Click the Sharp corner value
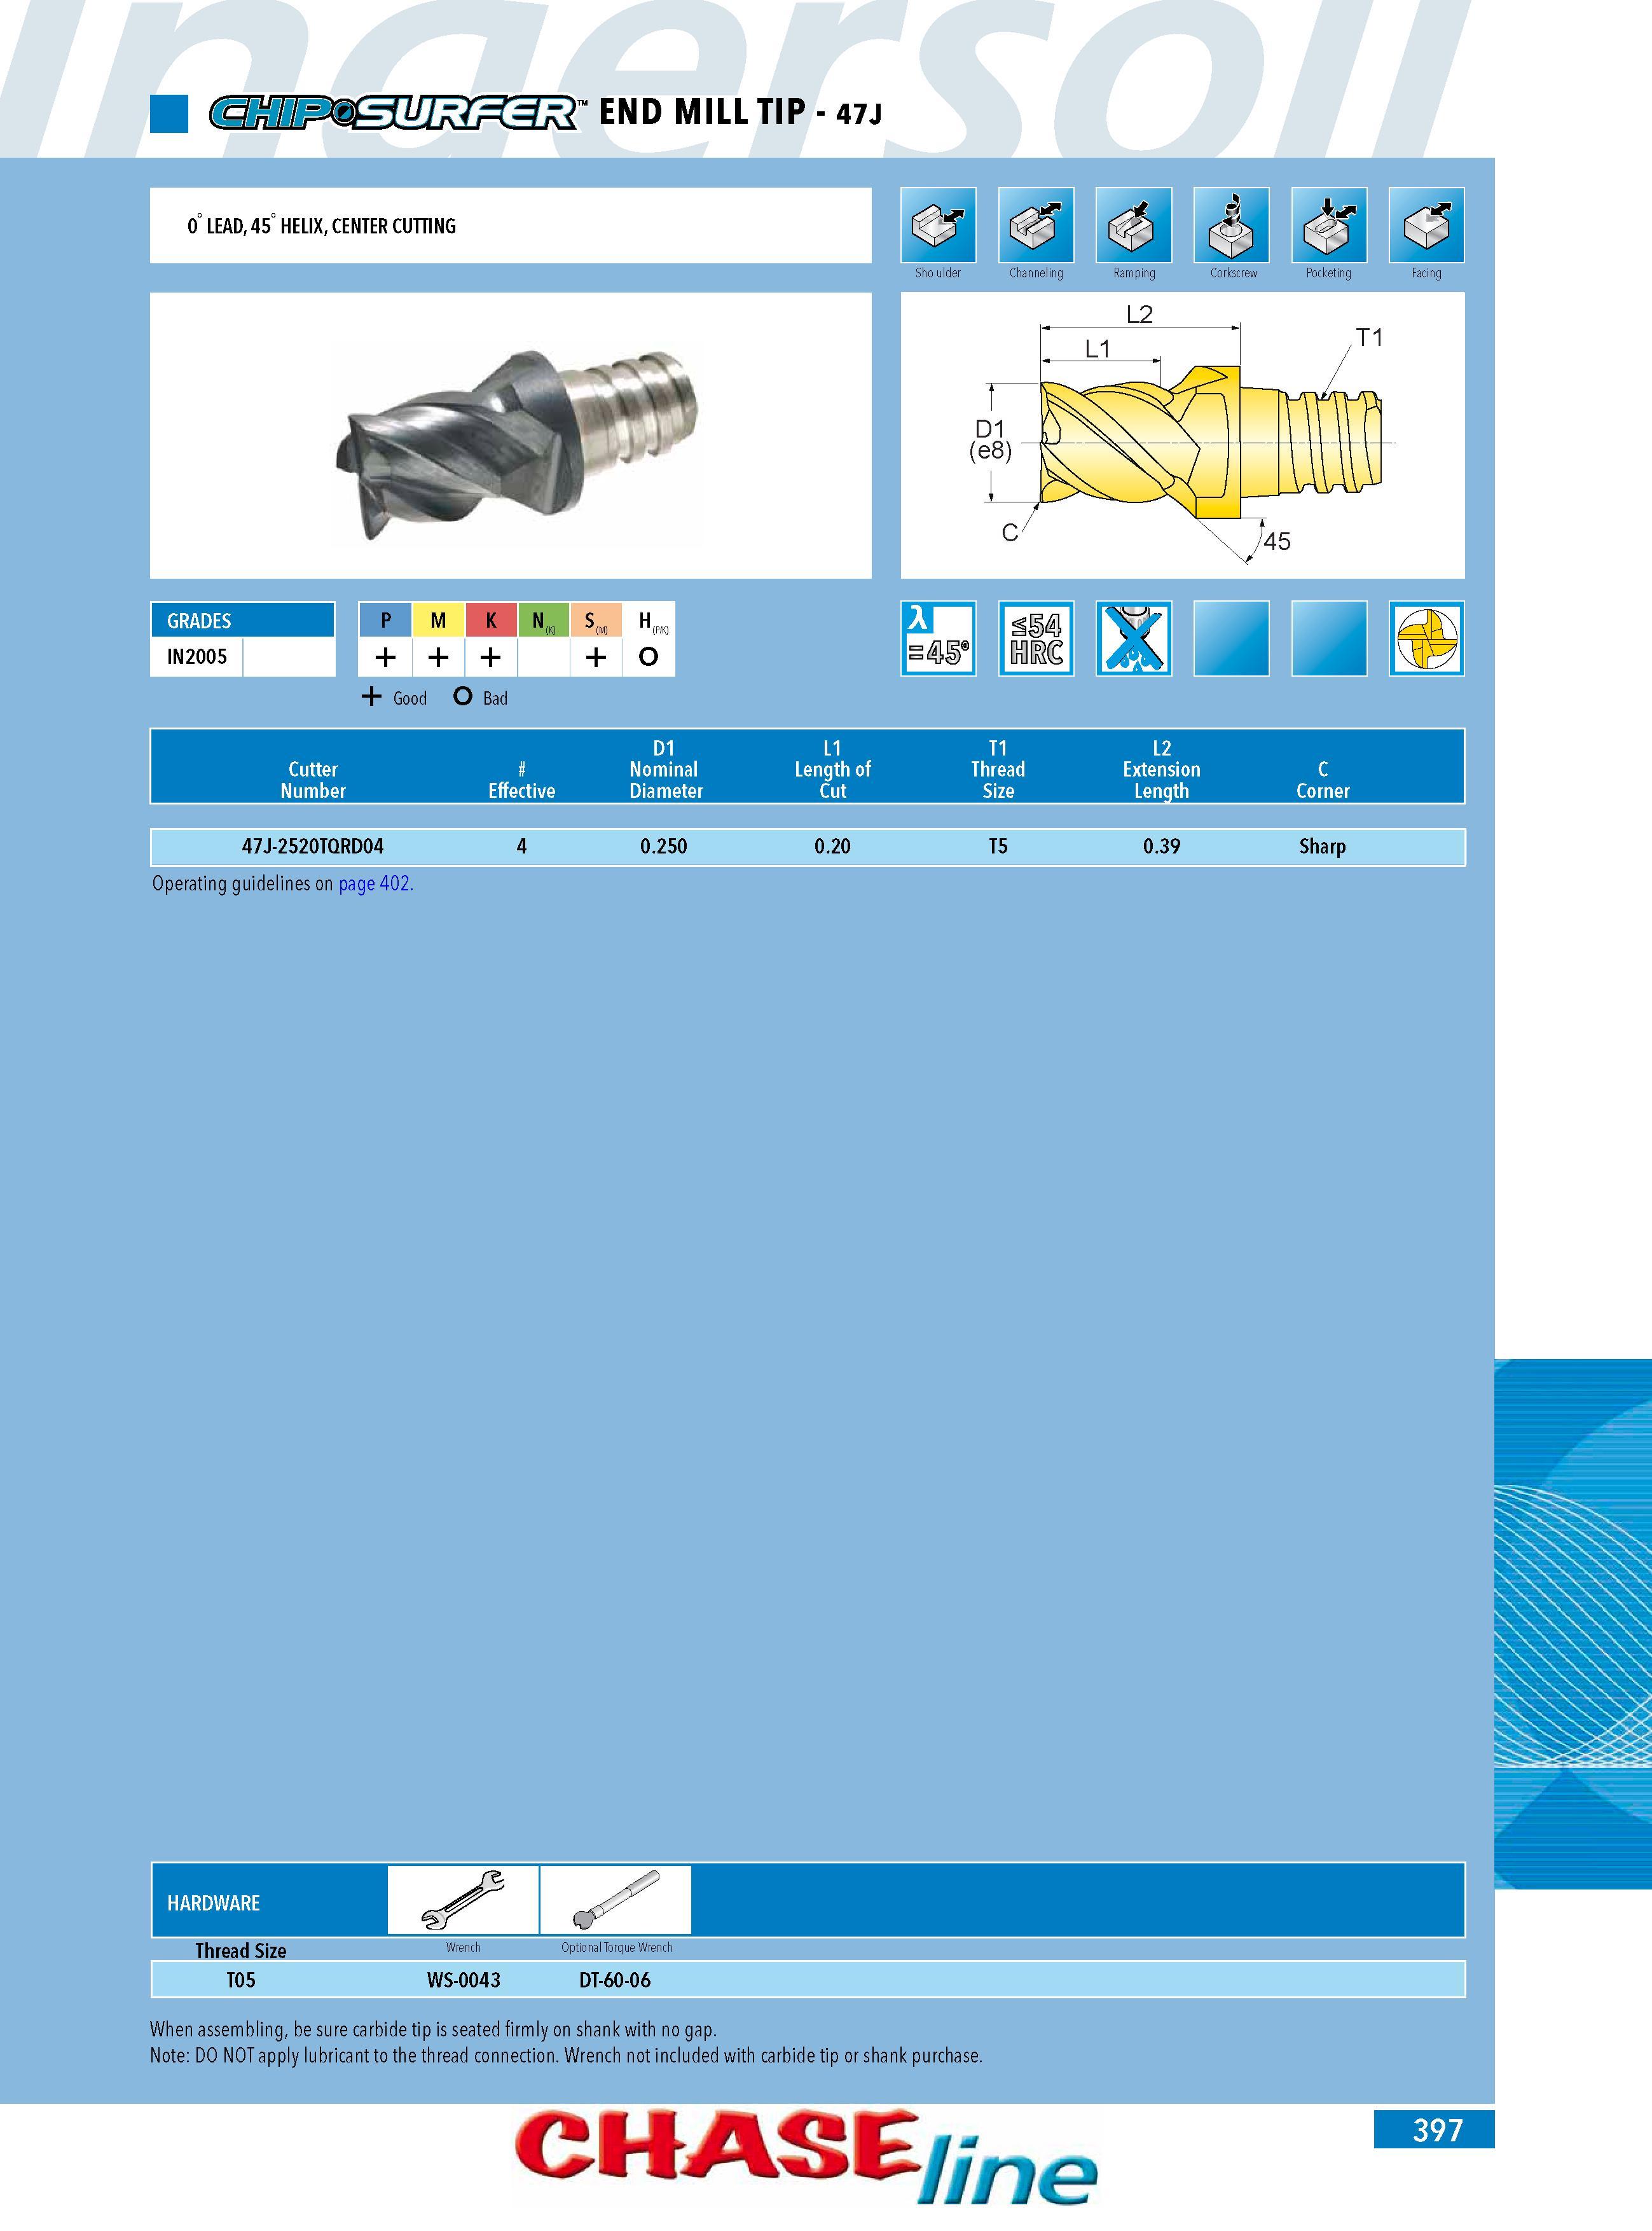 1322,846
